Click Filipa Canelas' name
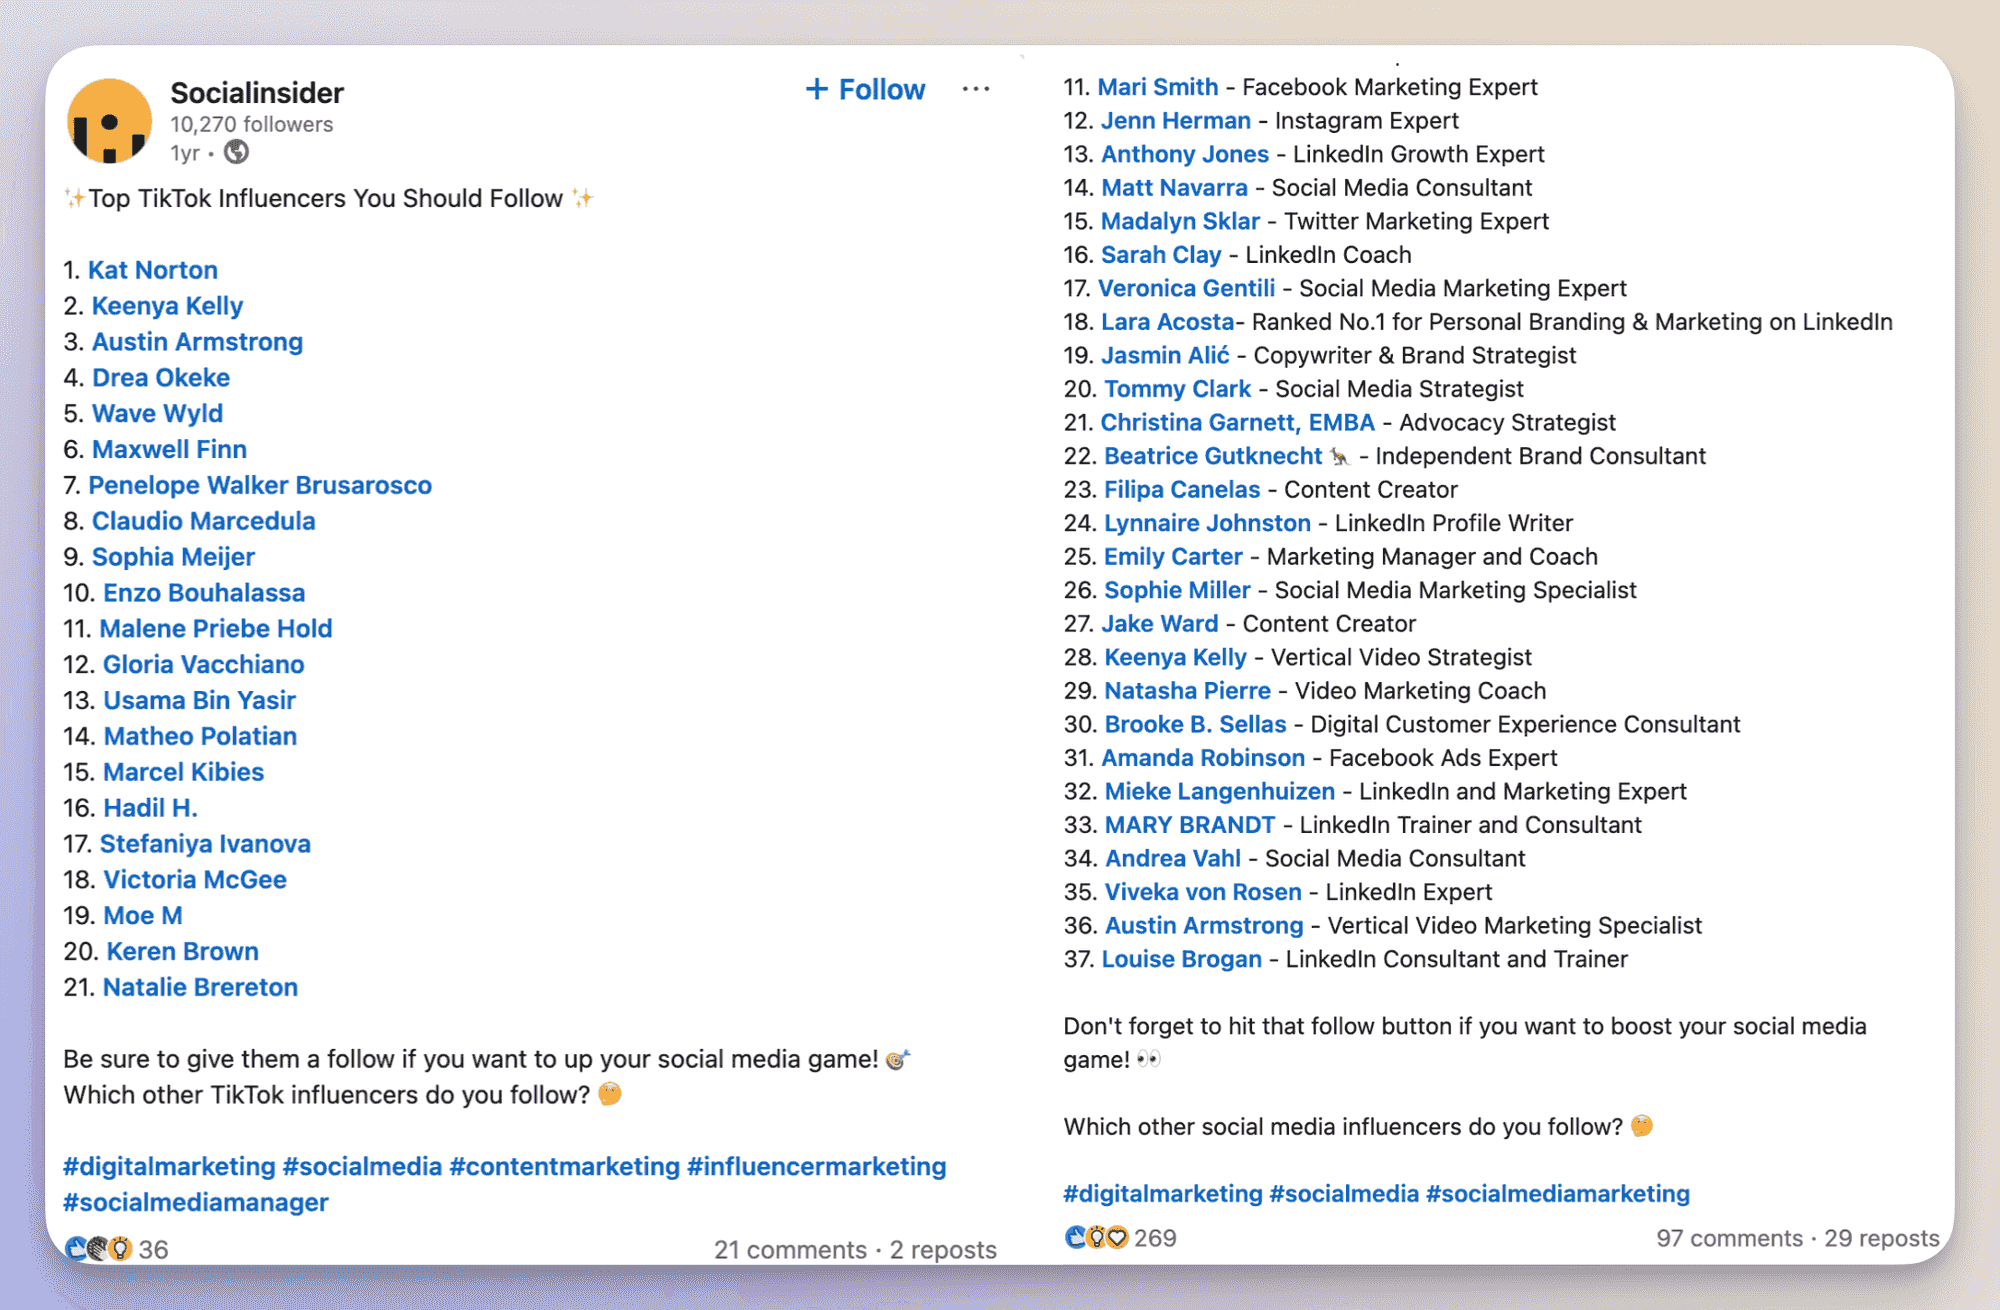2000x1310 pixels. point(1182,490)
